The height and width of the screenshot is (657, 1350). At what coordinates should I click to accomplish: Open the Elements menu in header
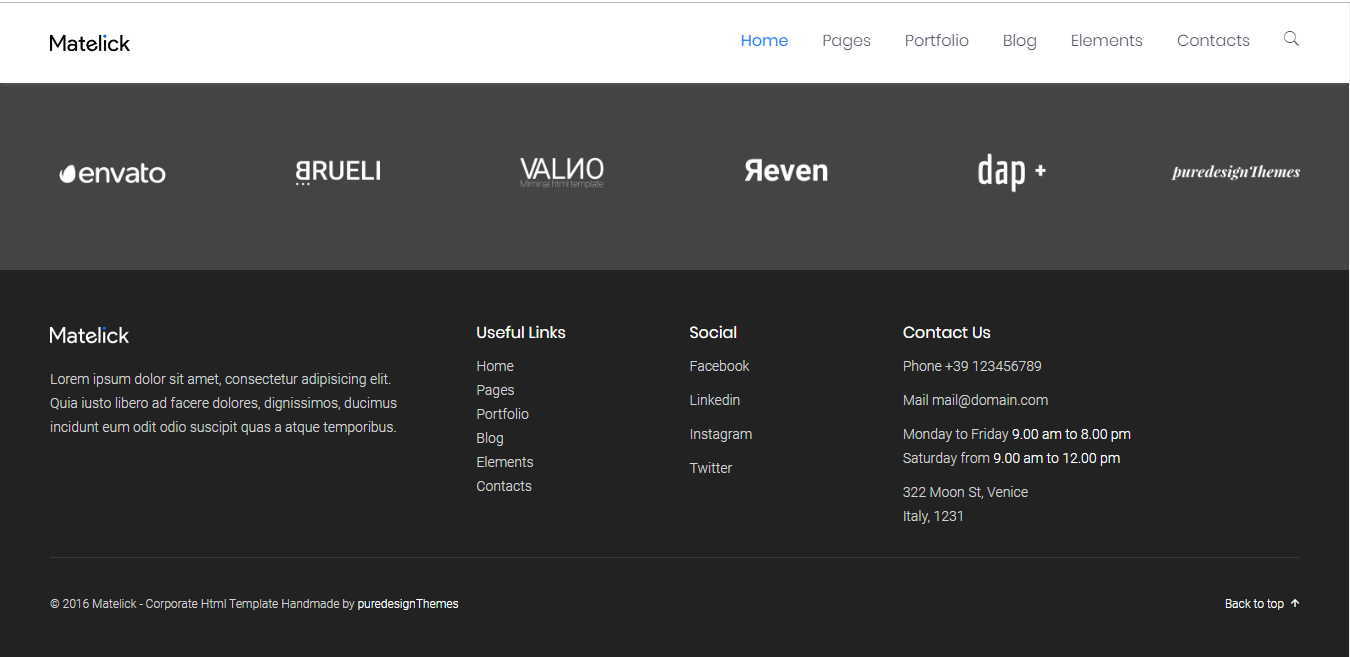pos(1106,41)
